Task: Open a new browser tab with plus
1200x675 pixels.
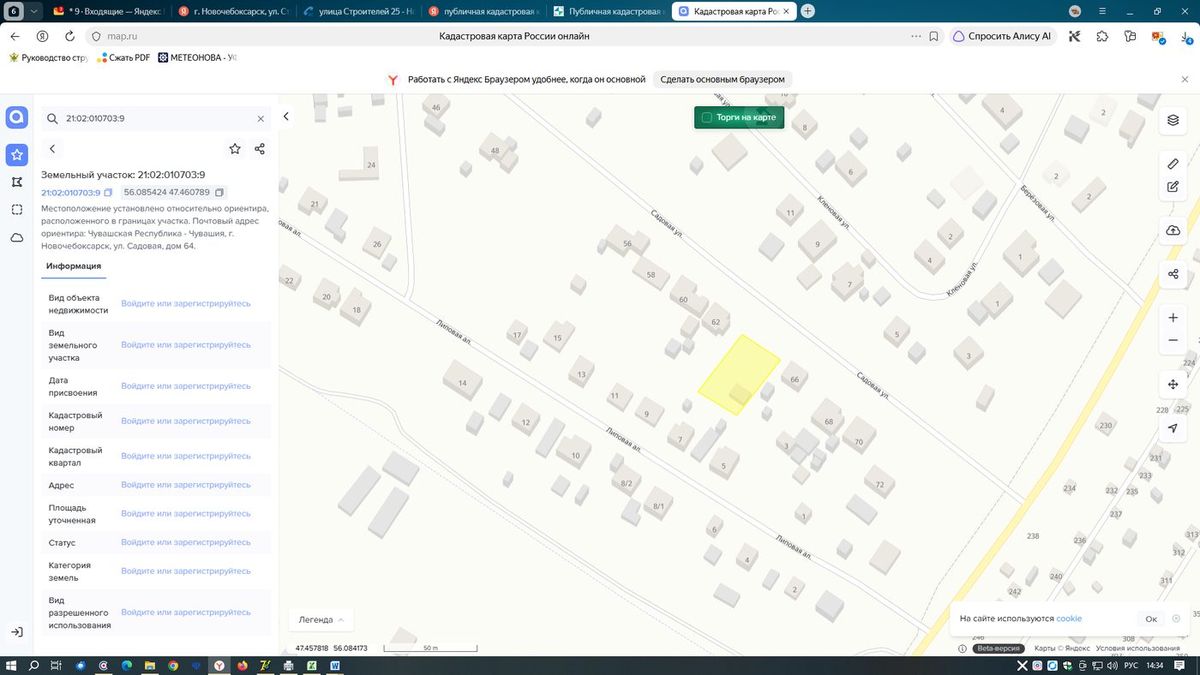Action: (x=808, y=11)
